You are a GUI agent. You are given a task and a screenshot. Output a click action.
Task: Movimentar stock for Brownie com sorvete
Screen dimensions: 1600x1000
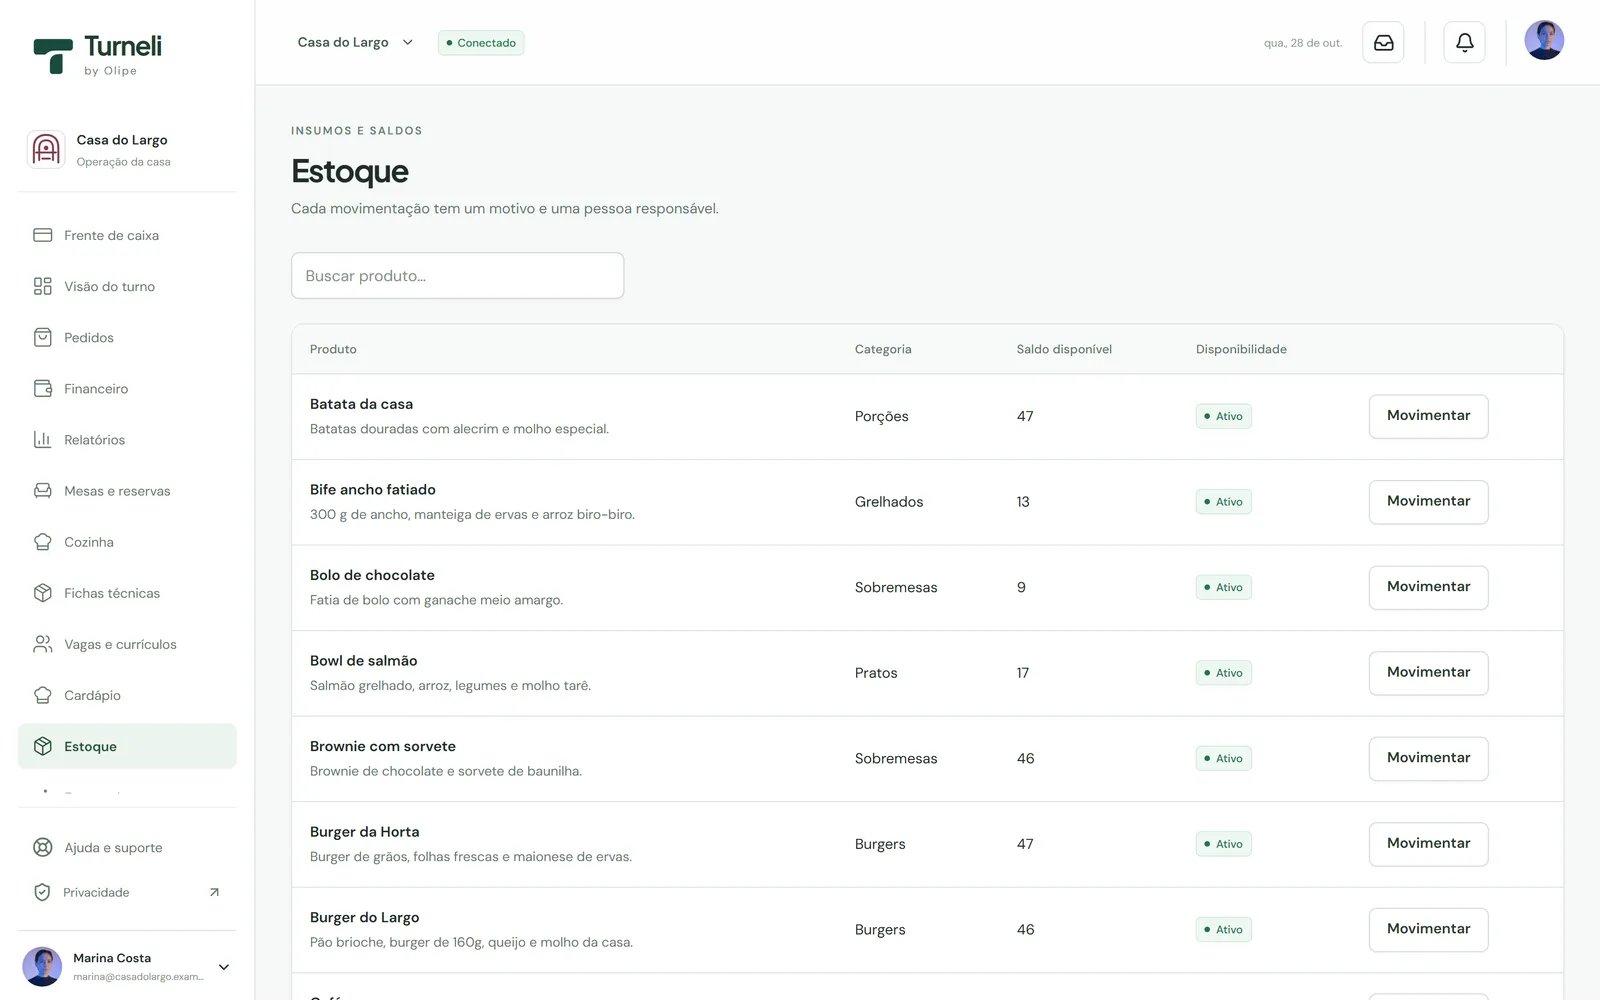(x=1428, y=758)
